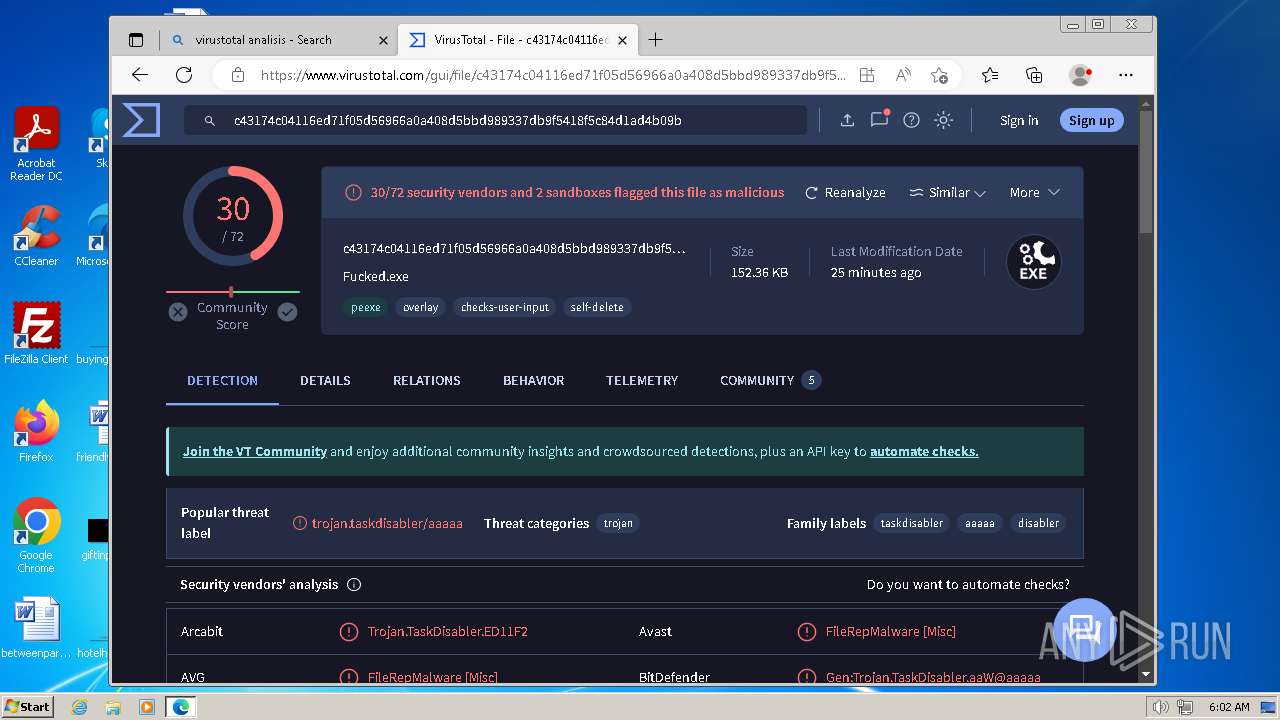Switch to the RELATIONS tab
Image resolution: width=1280 pixels, height=720 pixels.
point(427,380)
